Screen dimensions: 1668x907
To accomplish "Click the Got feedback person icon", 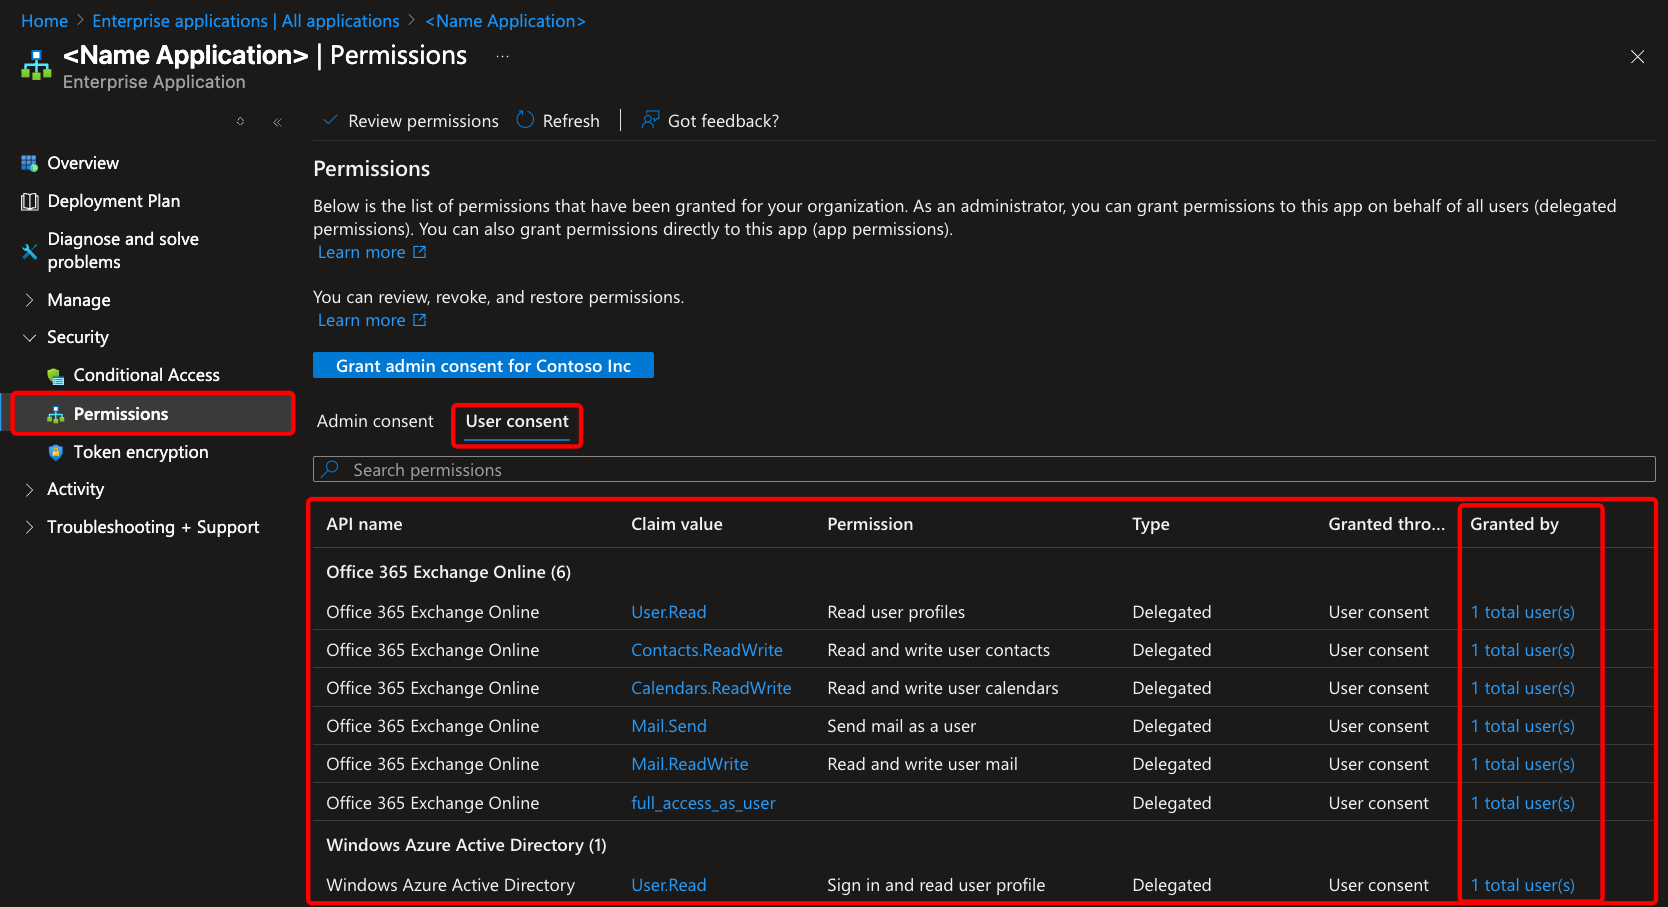I will [x=650, y=120].
